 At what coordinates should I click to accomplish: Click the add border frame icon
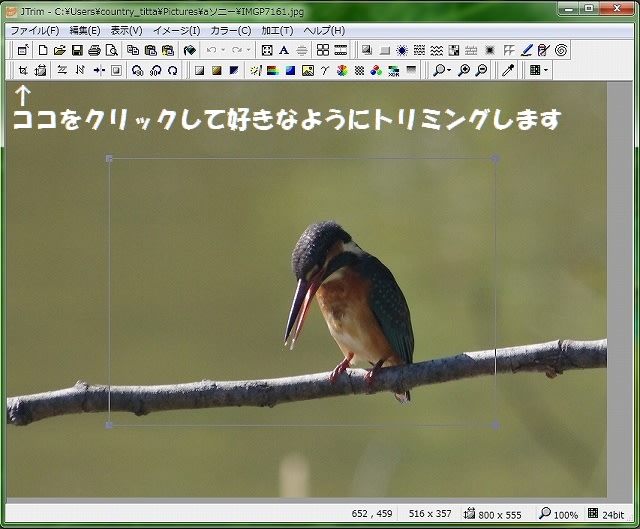click(116, 71)
